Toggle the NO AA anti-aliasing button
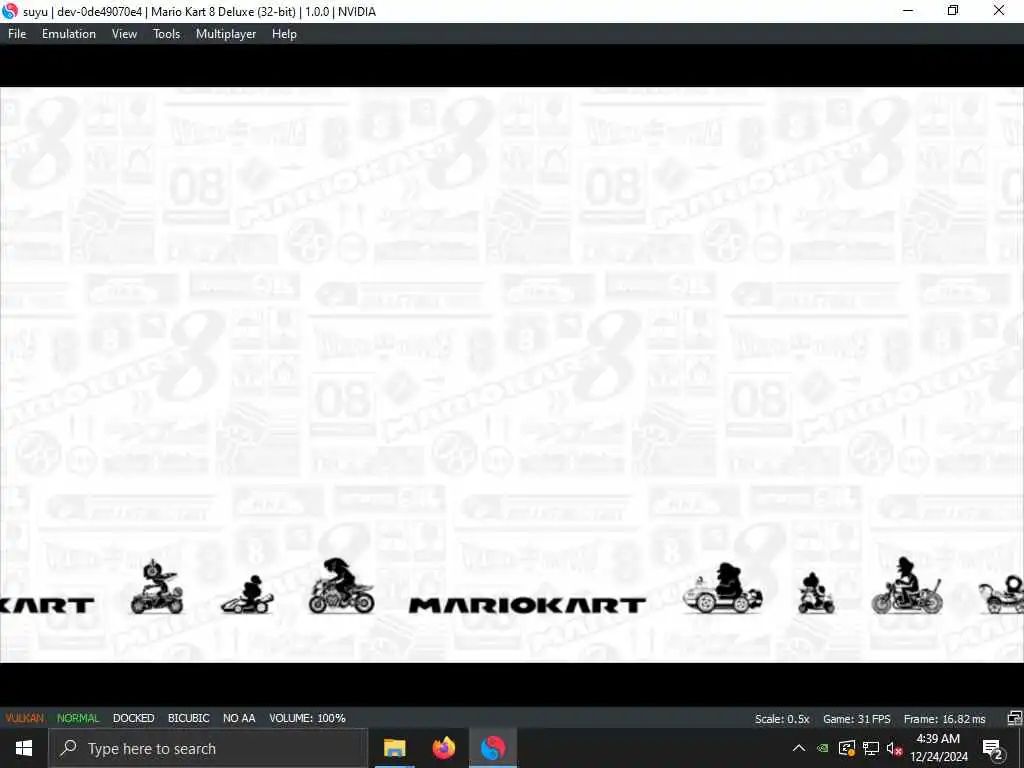1024x768 pixels. [239, 718]
